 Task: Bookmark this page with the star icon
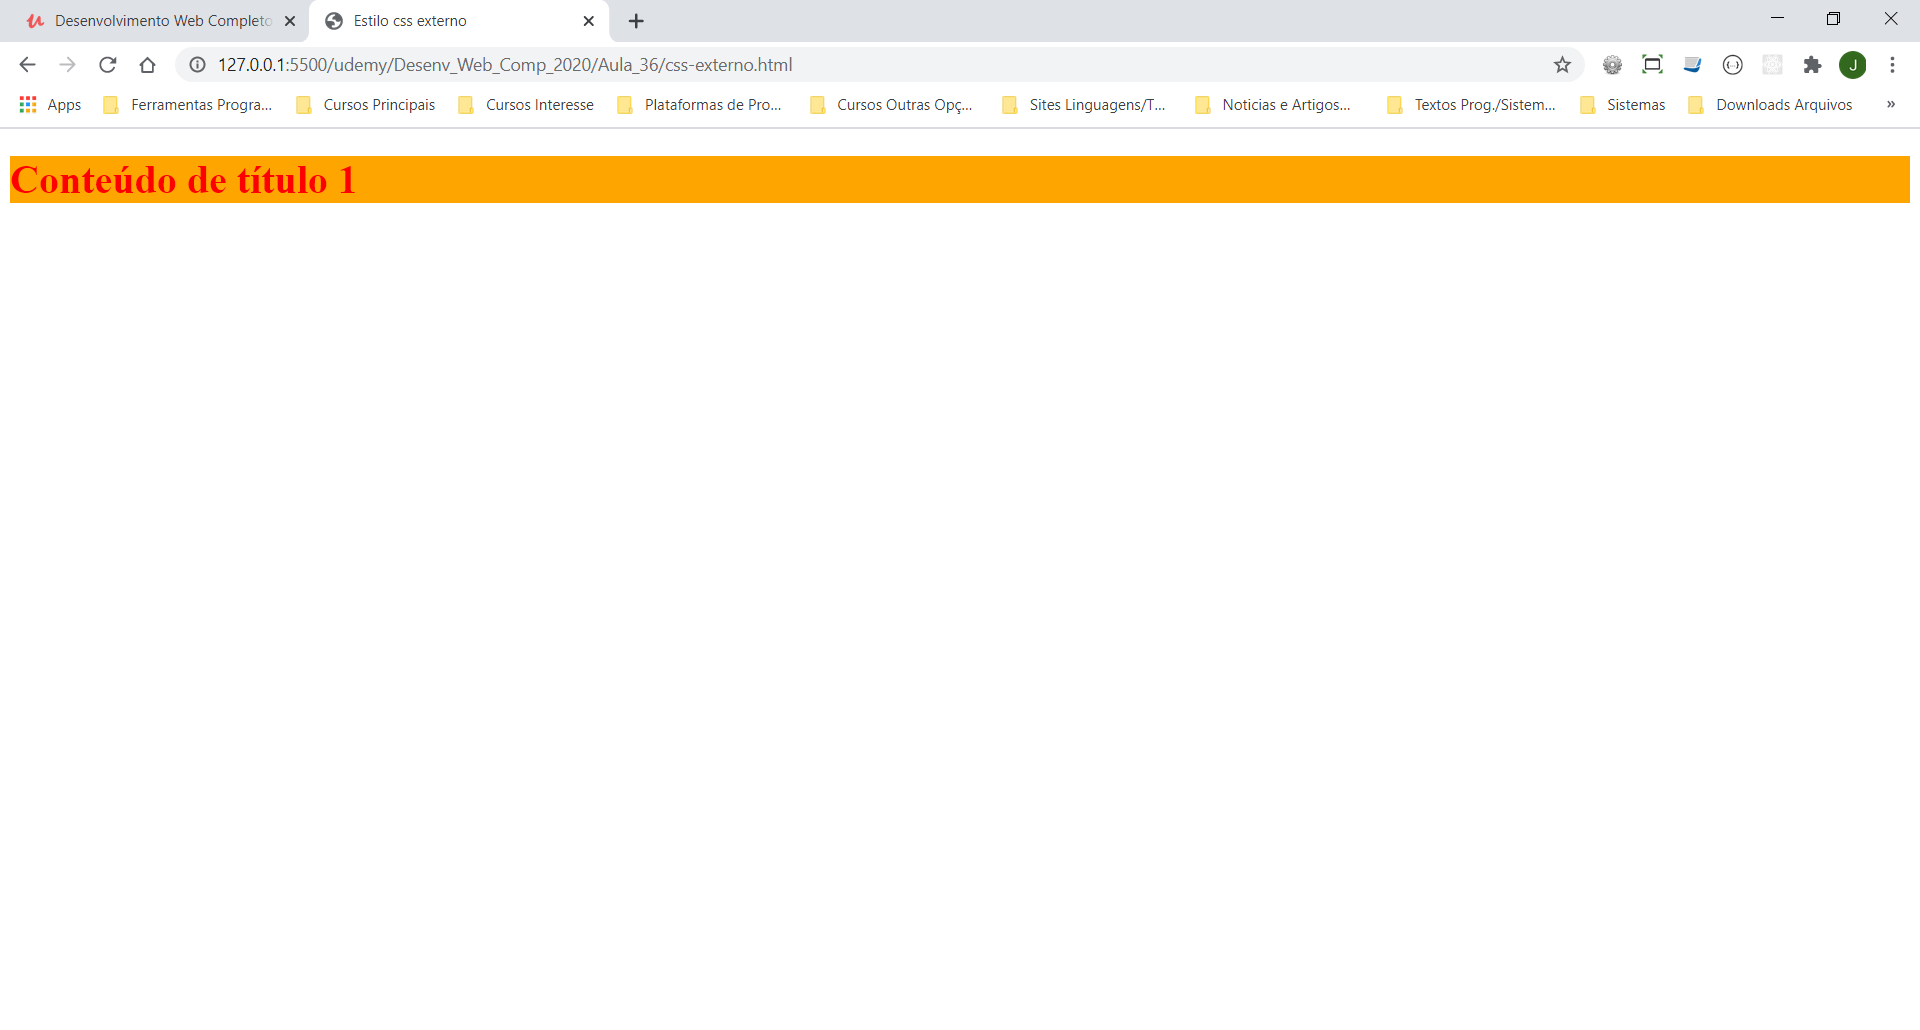coord(1562,65)
